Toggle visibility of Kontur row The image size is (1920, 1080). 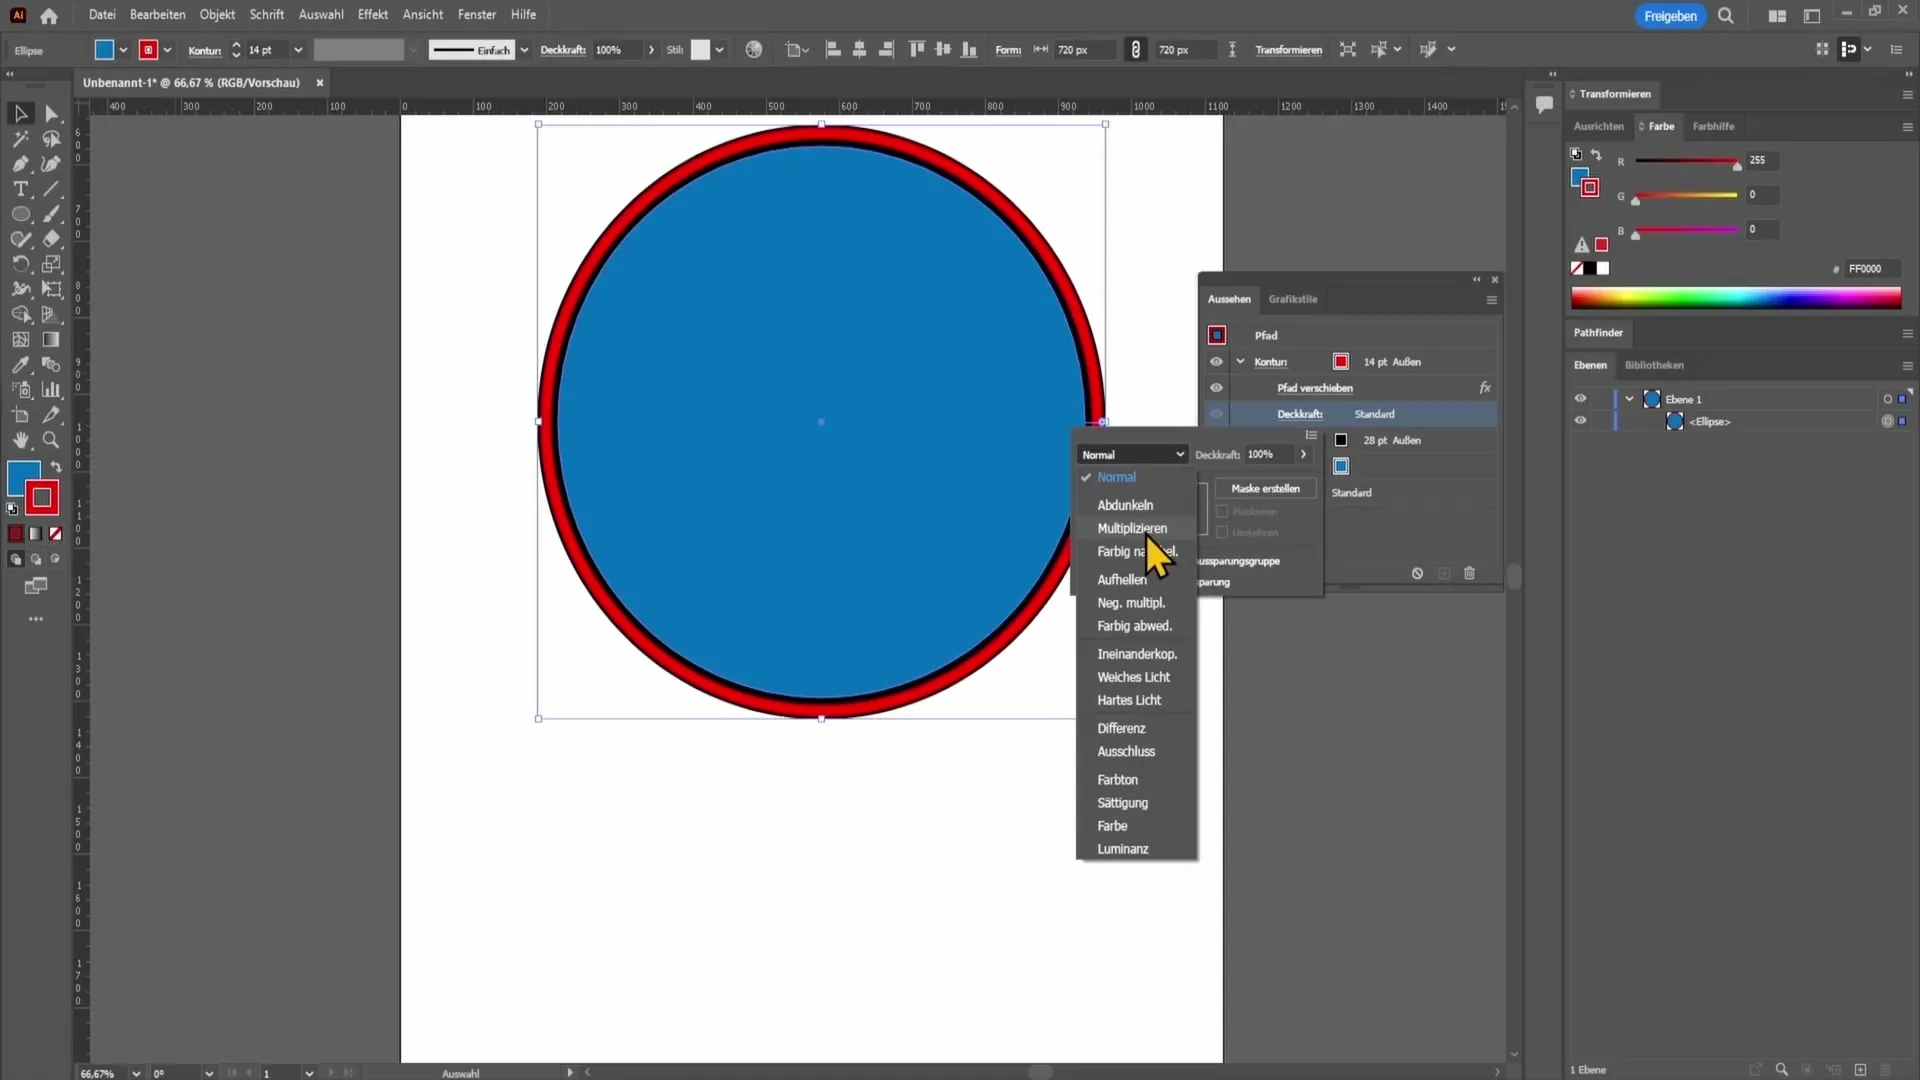point(1216,362)
